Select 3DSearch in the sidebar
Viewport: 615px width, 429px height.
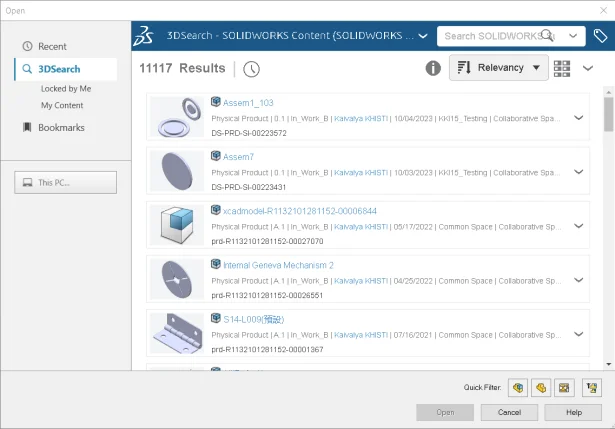(66, 69)
